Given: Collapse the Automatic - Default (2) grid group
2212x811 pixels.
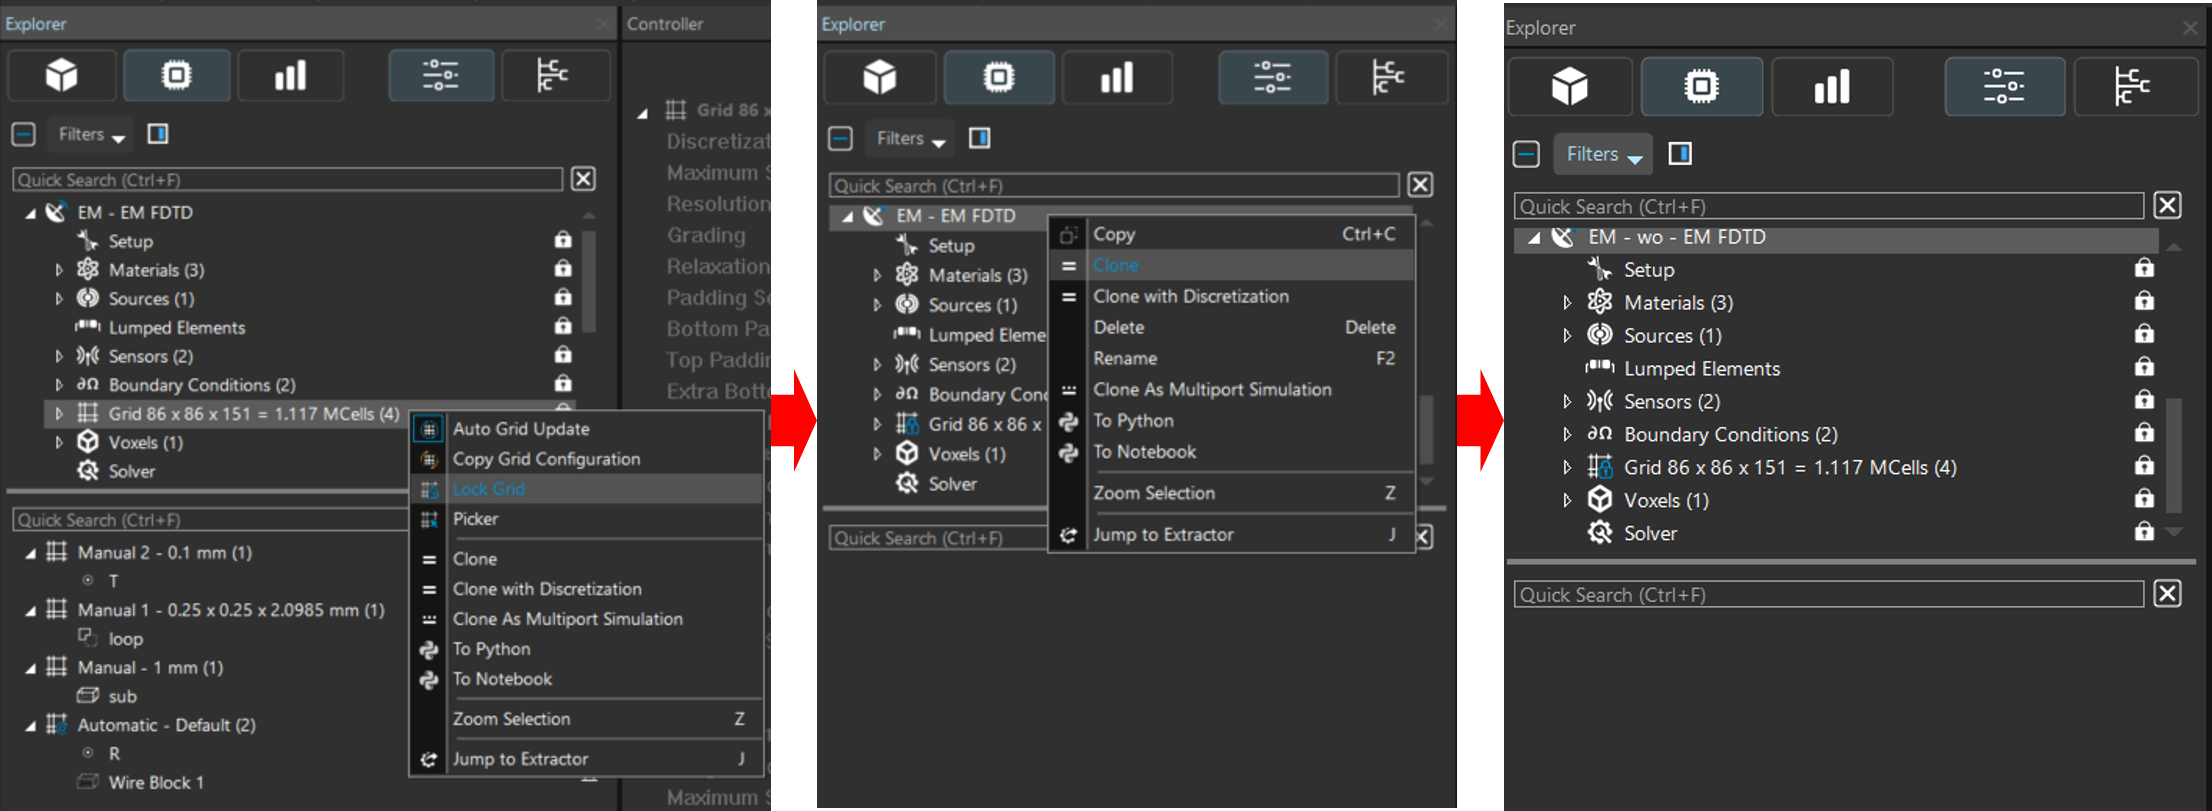Looking at the screenshot, I should tap(31, 726).
